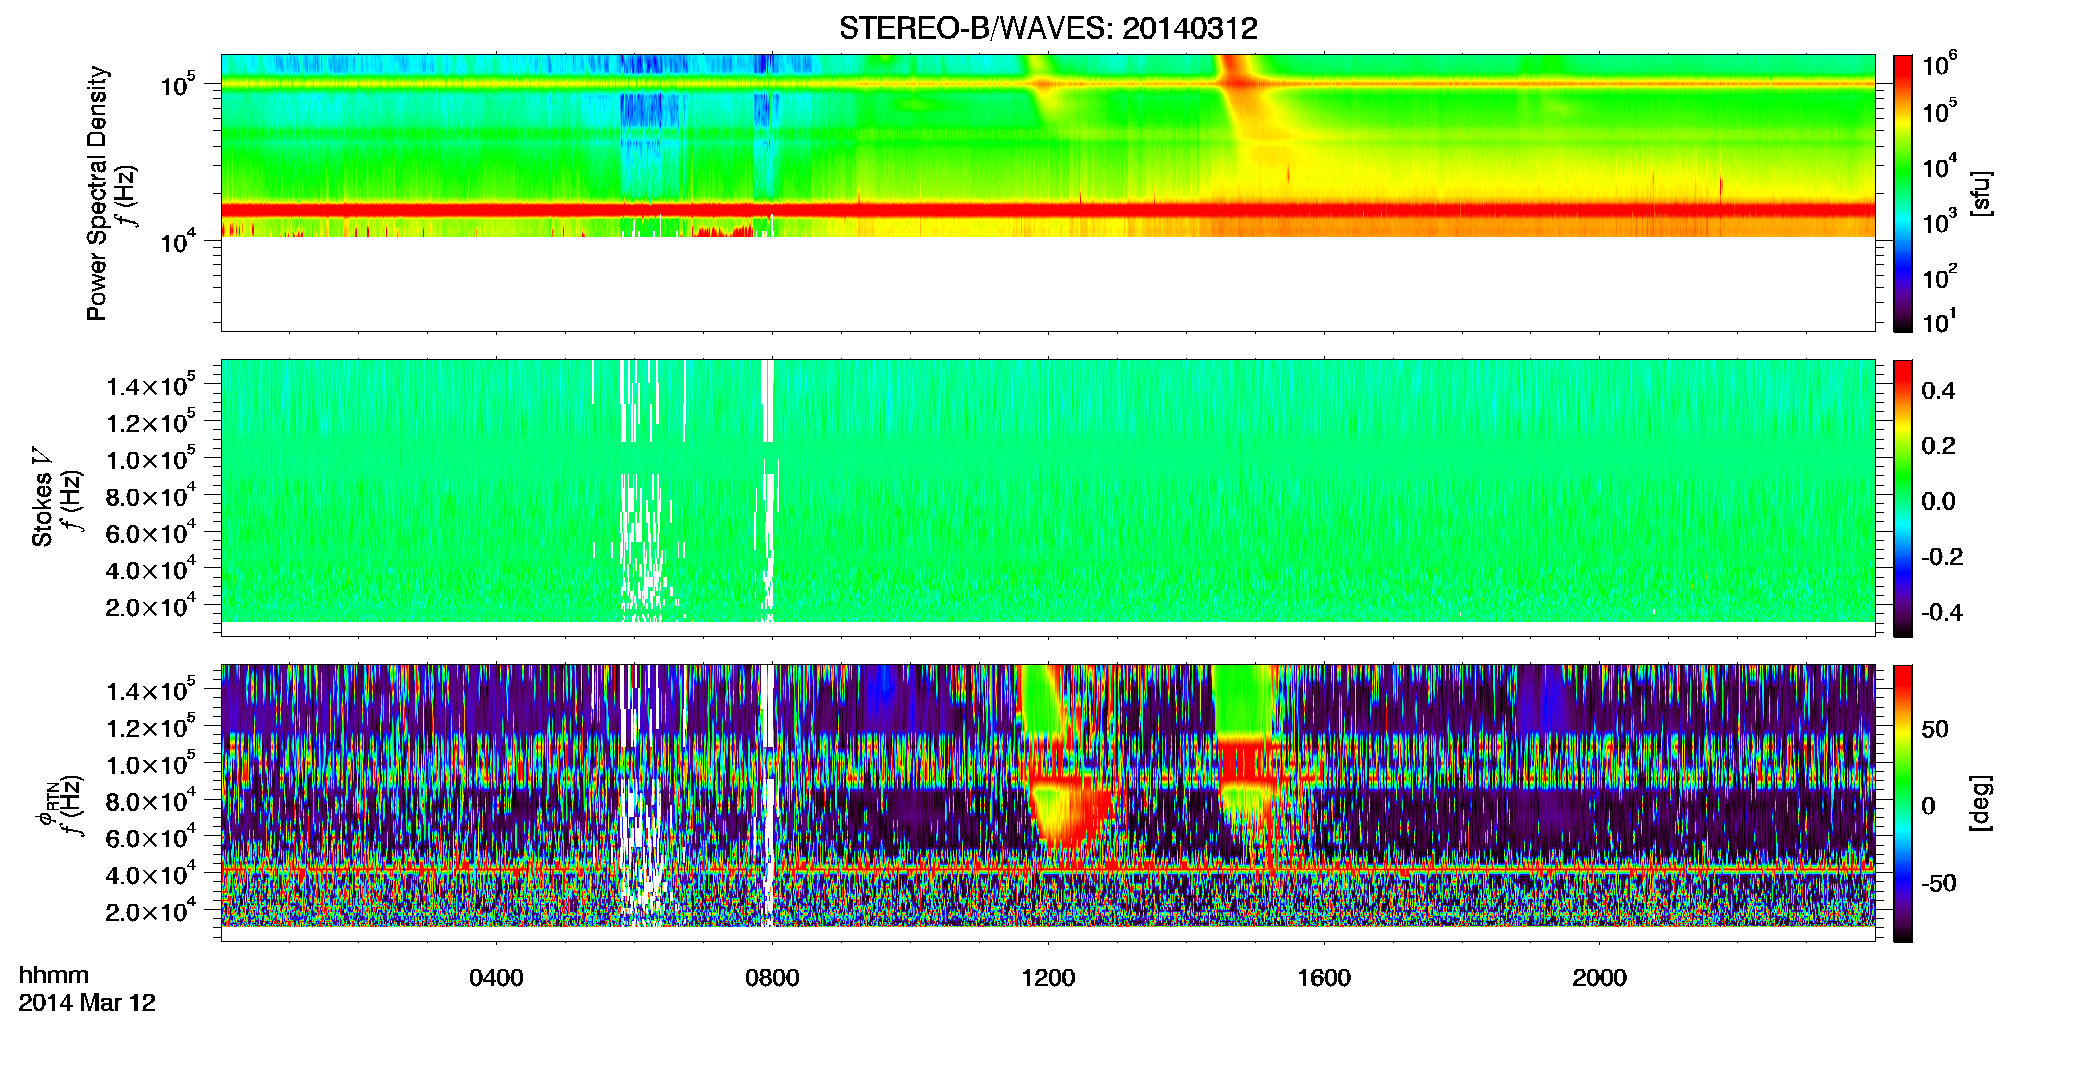Select the 0800 time tick label

point(772,978)
